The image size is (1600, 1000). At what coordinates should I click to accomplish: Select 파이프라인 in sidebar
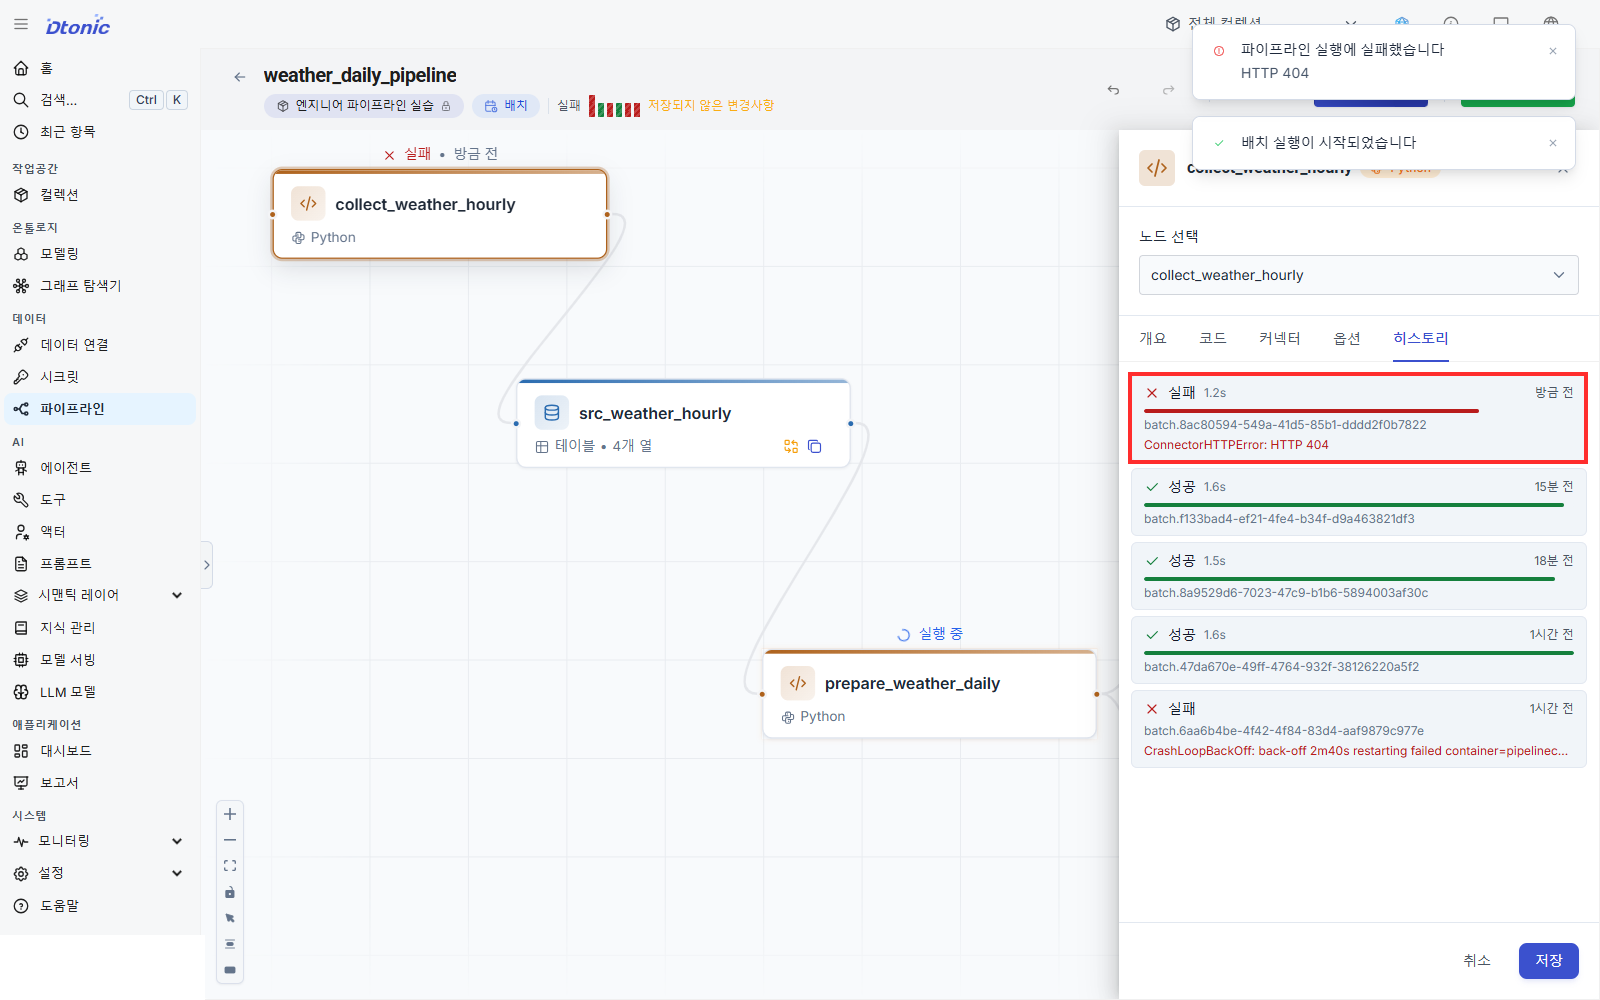pyautogui.click(x=100, y=409)
